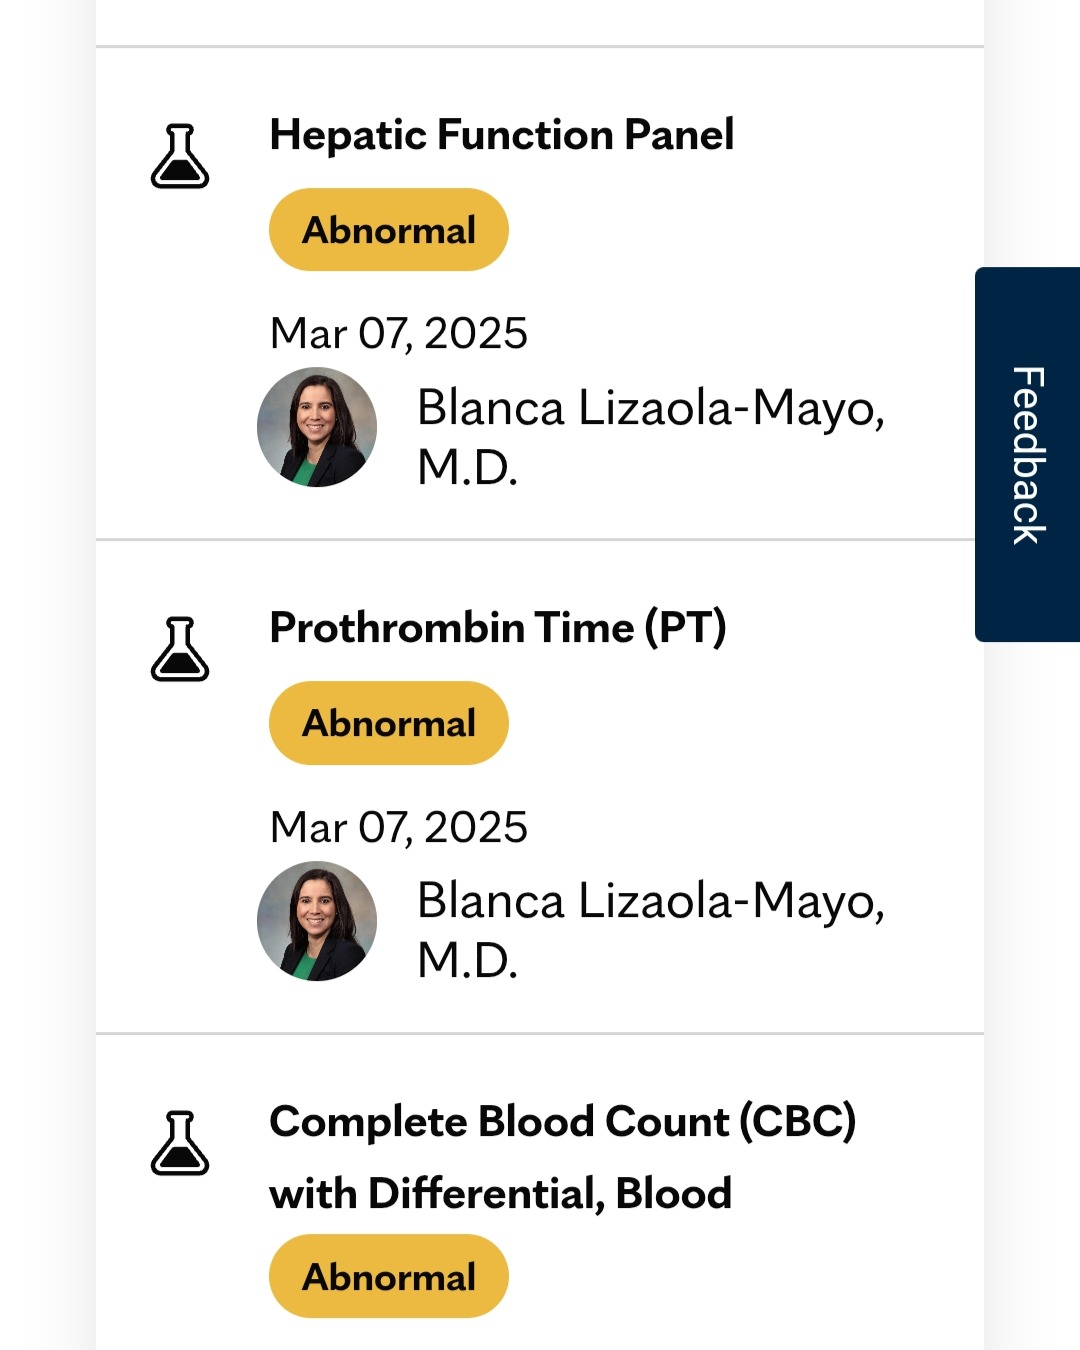Click the Mar 07, 2025 date under Hepatic Function Panel

click(399, 334)
